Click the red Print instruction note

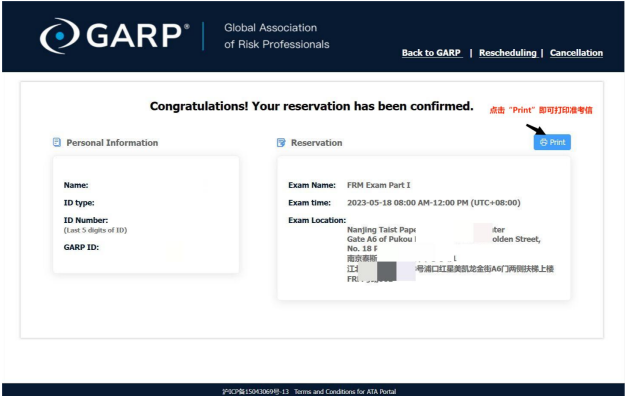click(x=541, y=110)
